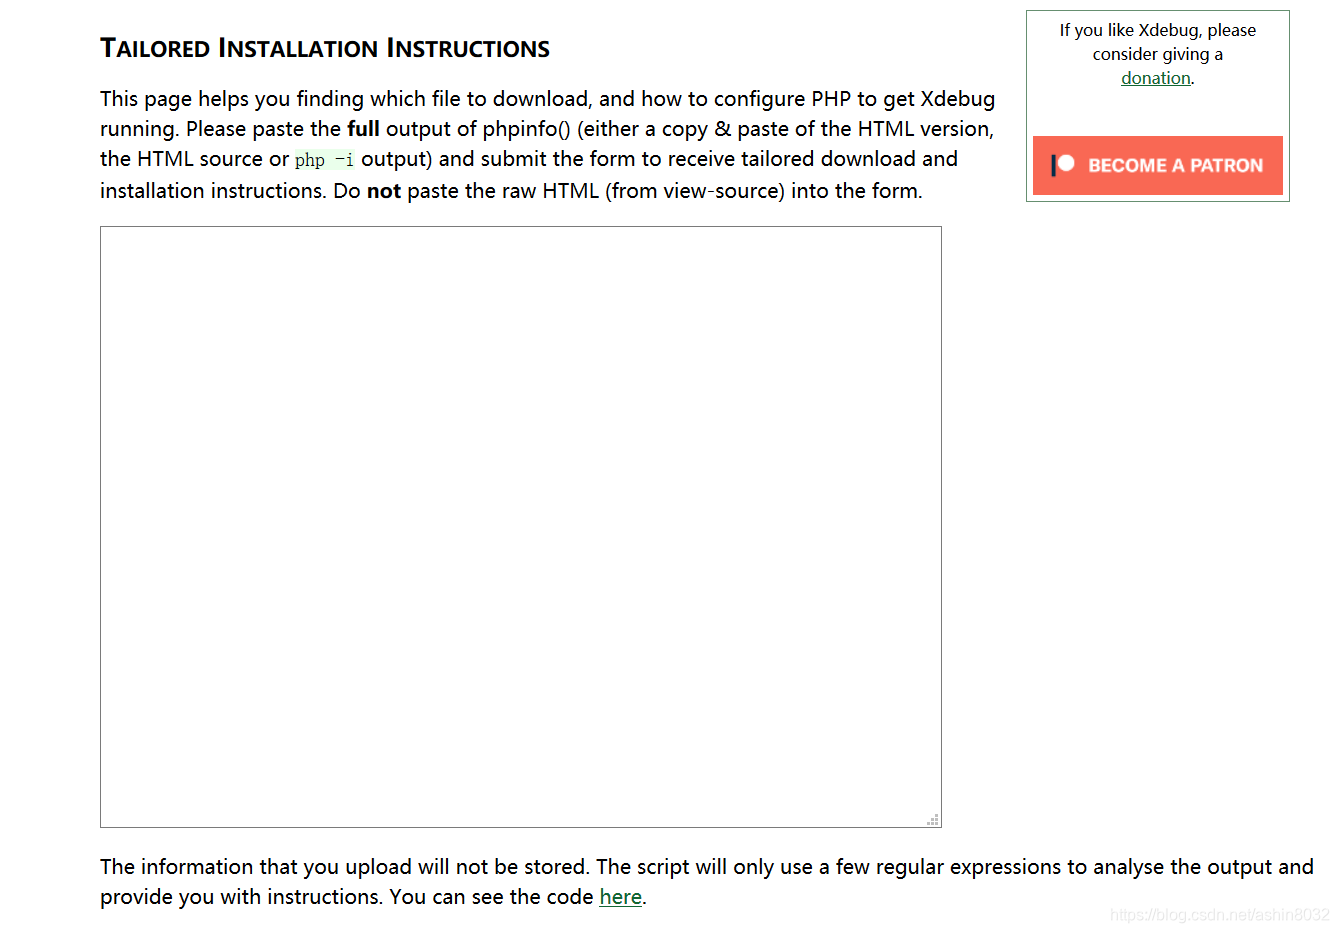The image size is (1339, 933).
Task: Click the textarea resize grip handle
Action: point(933,819)
